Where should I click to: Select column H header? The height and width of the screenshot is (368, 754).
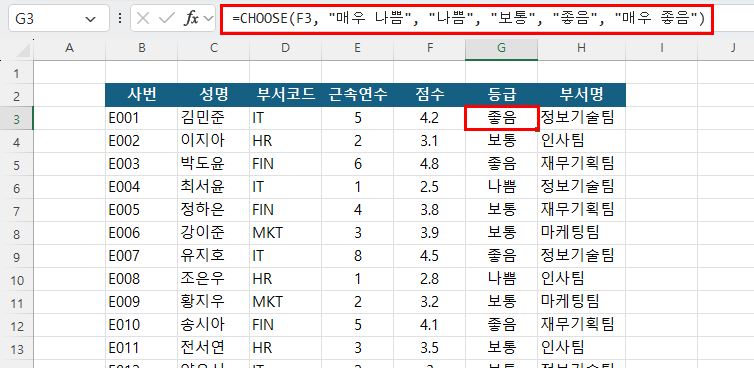tap(582, 48)
